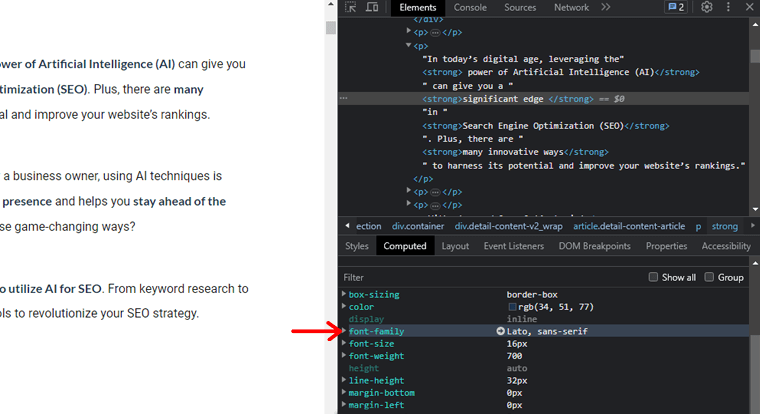Switch to the Elements tab
760x414 pixels.
417,7
